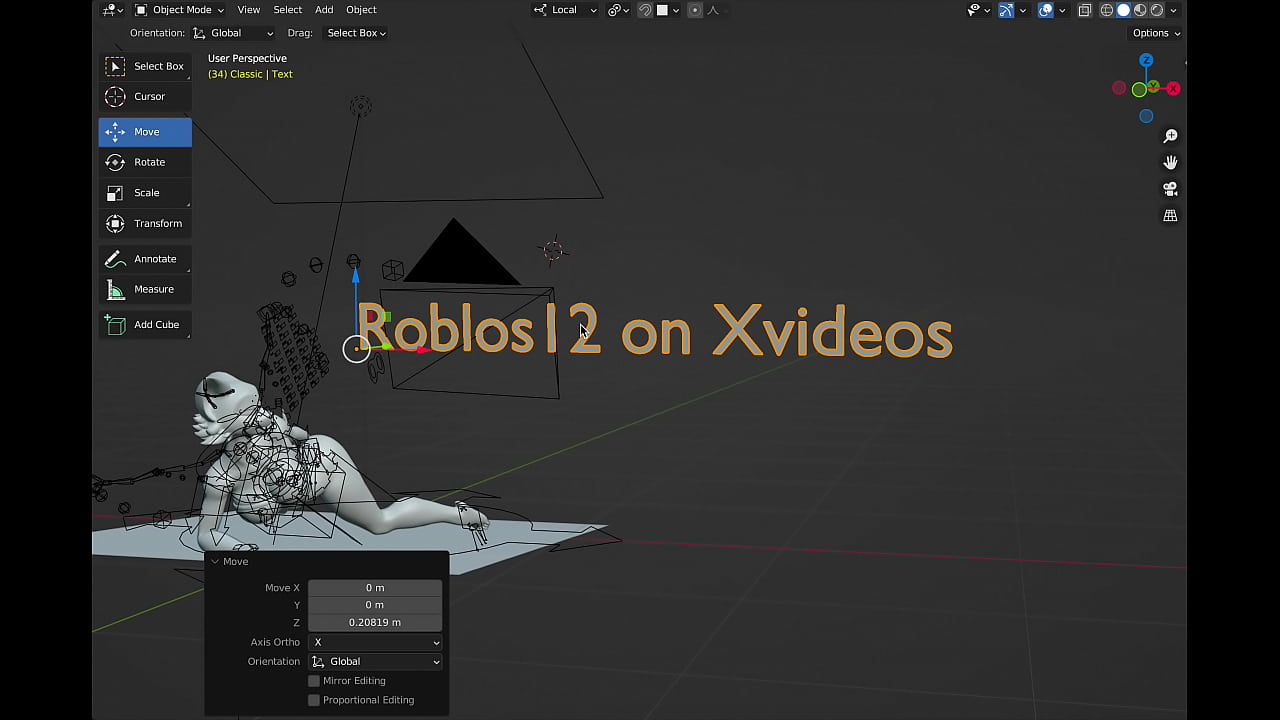Select the Transform tool

pyautogui.click(x=145, y=224)
